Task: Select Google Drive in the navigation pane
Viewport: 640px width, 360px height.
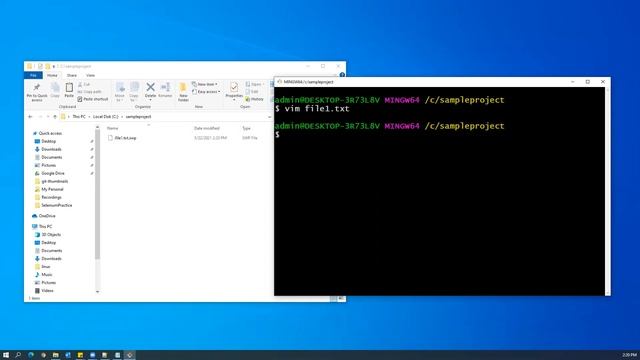Action: [x=52, y=173]
